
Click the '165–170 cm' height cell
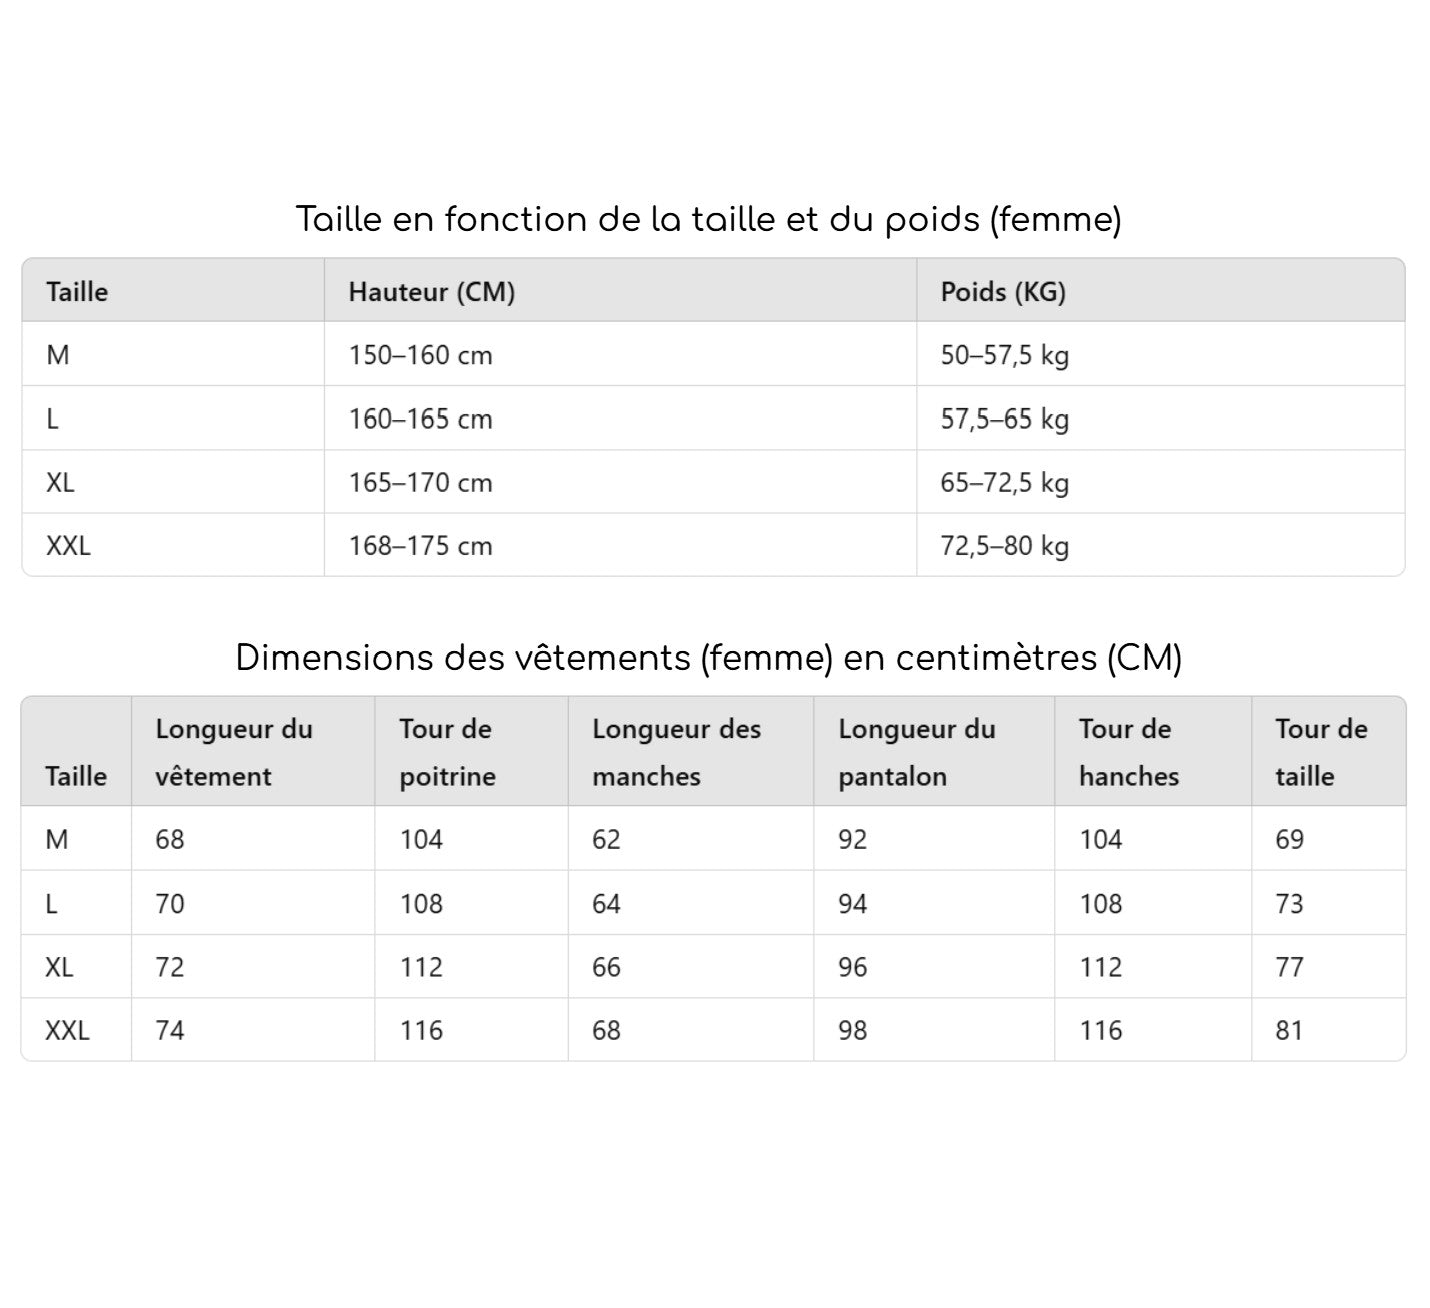[x=420, y=483]
